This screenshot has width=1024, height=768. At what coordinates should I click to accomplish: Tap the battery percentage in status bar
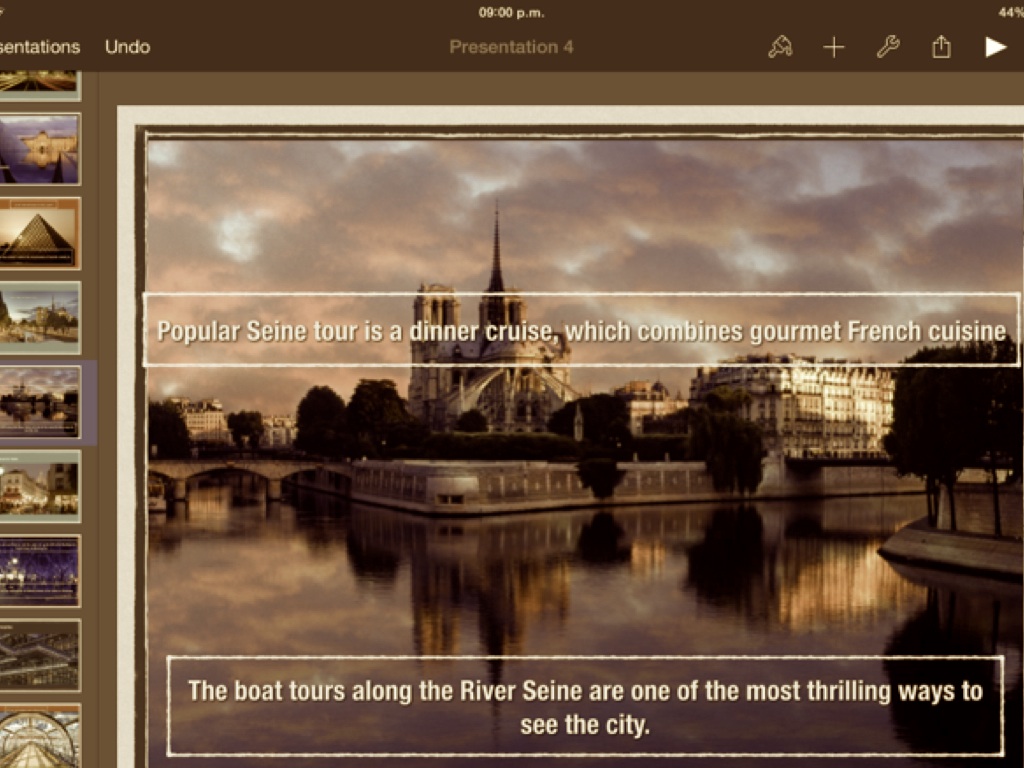click(x=1010, y=12)
